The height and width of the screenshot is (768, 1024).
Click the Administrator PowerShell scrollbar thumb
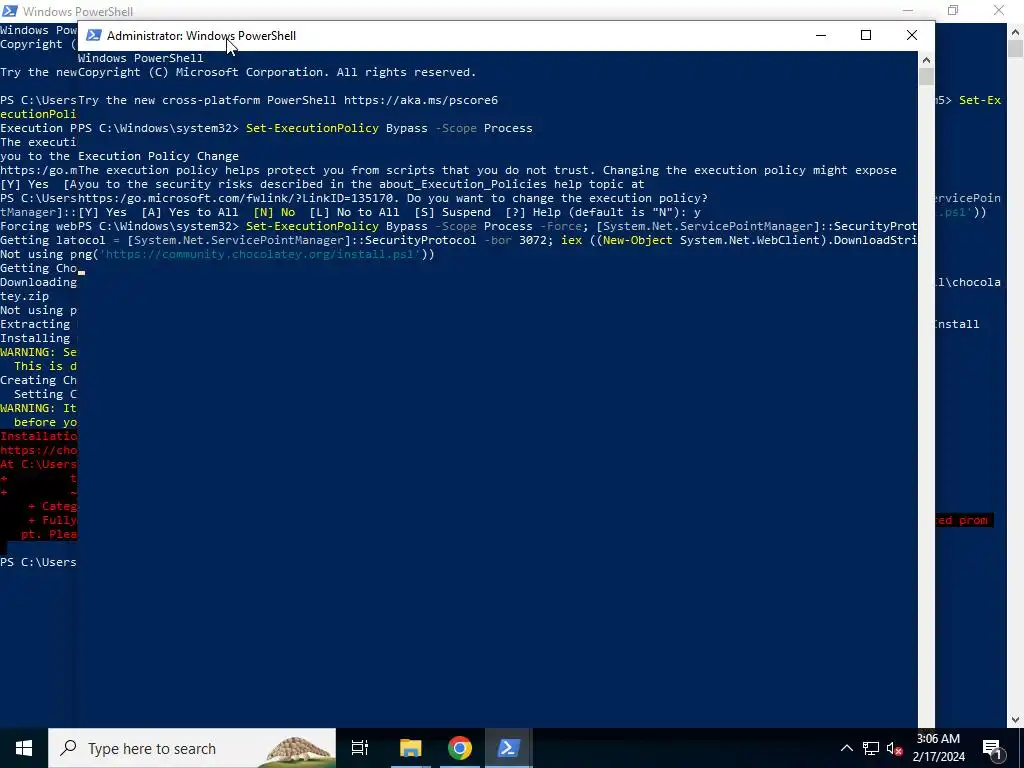point(926,76)
